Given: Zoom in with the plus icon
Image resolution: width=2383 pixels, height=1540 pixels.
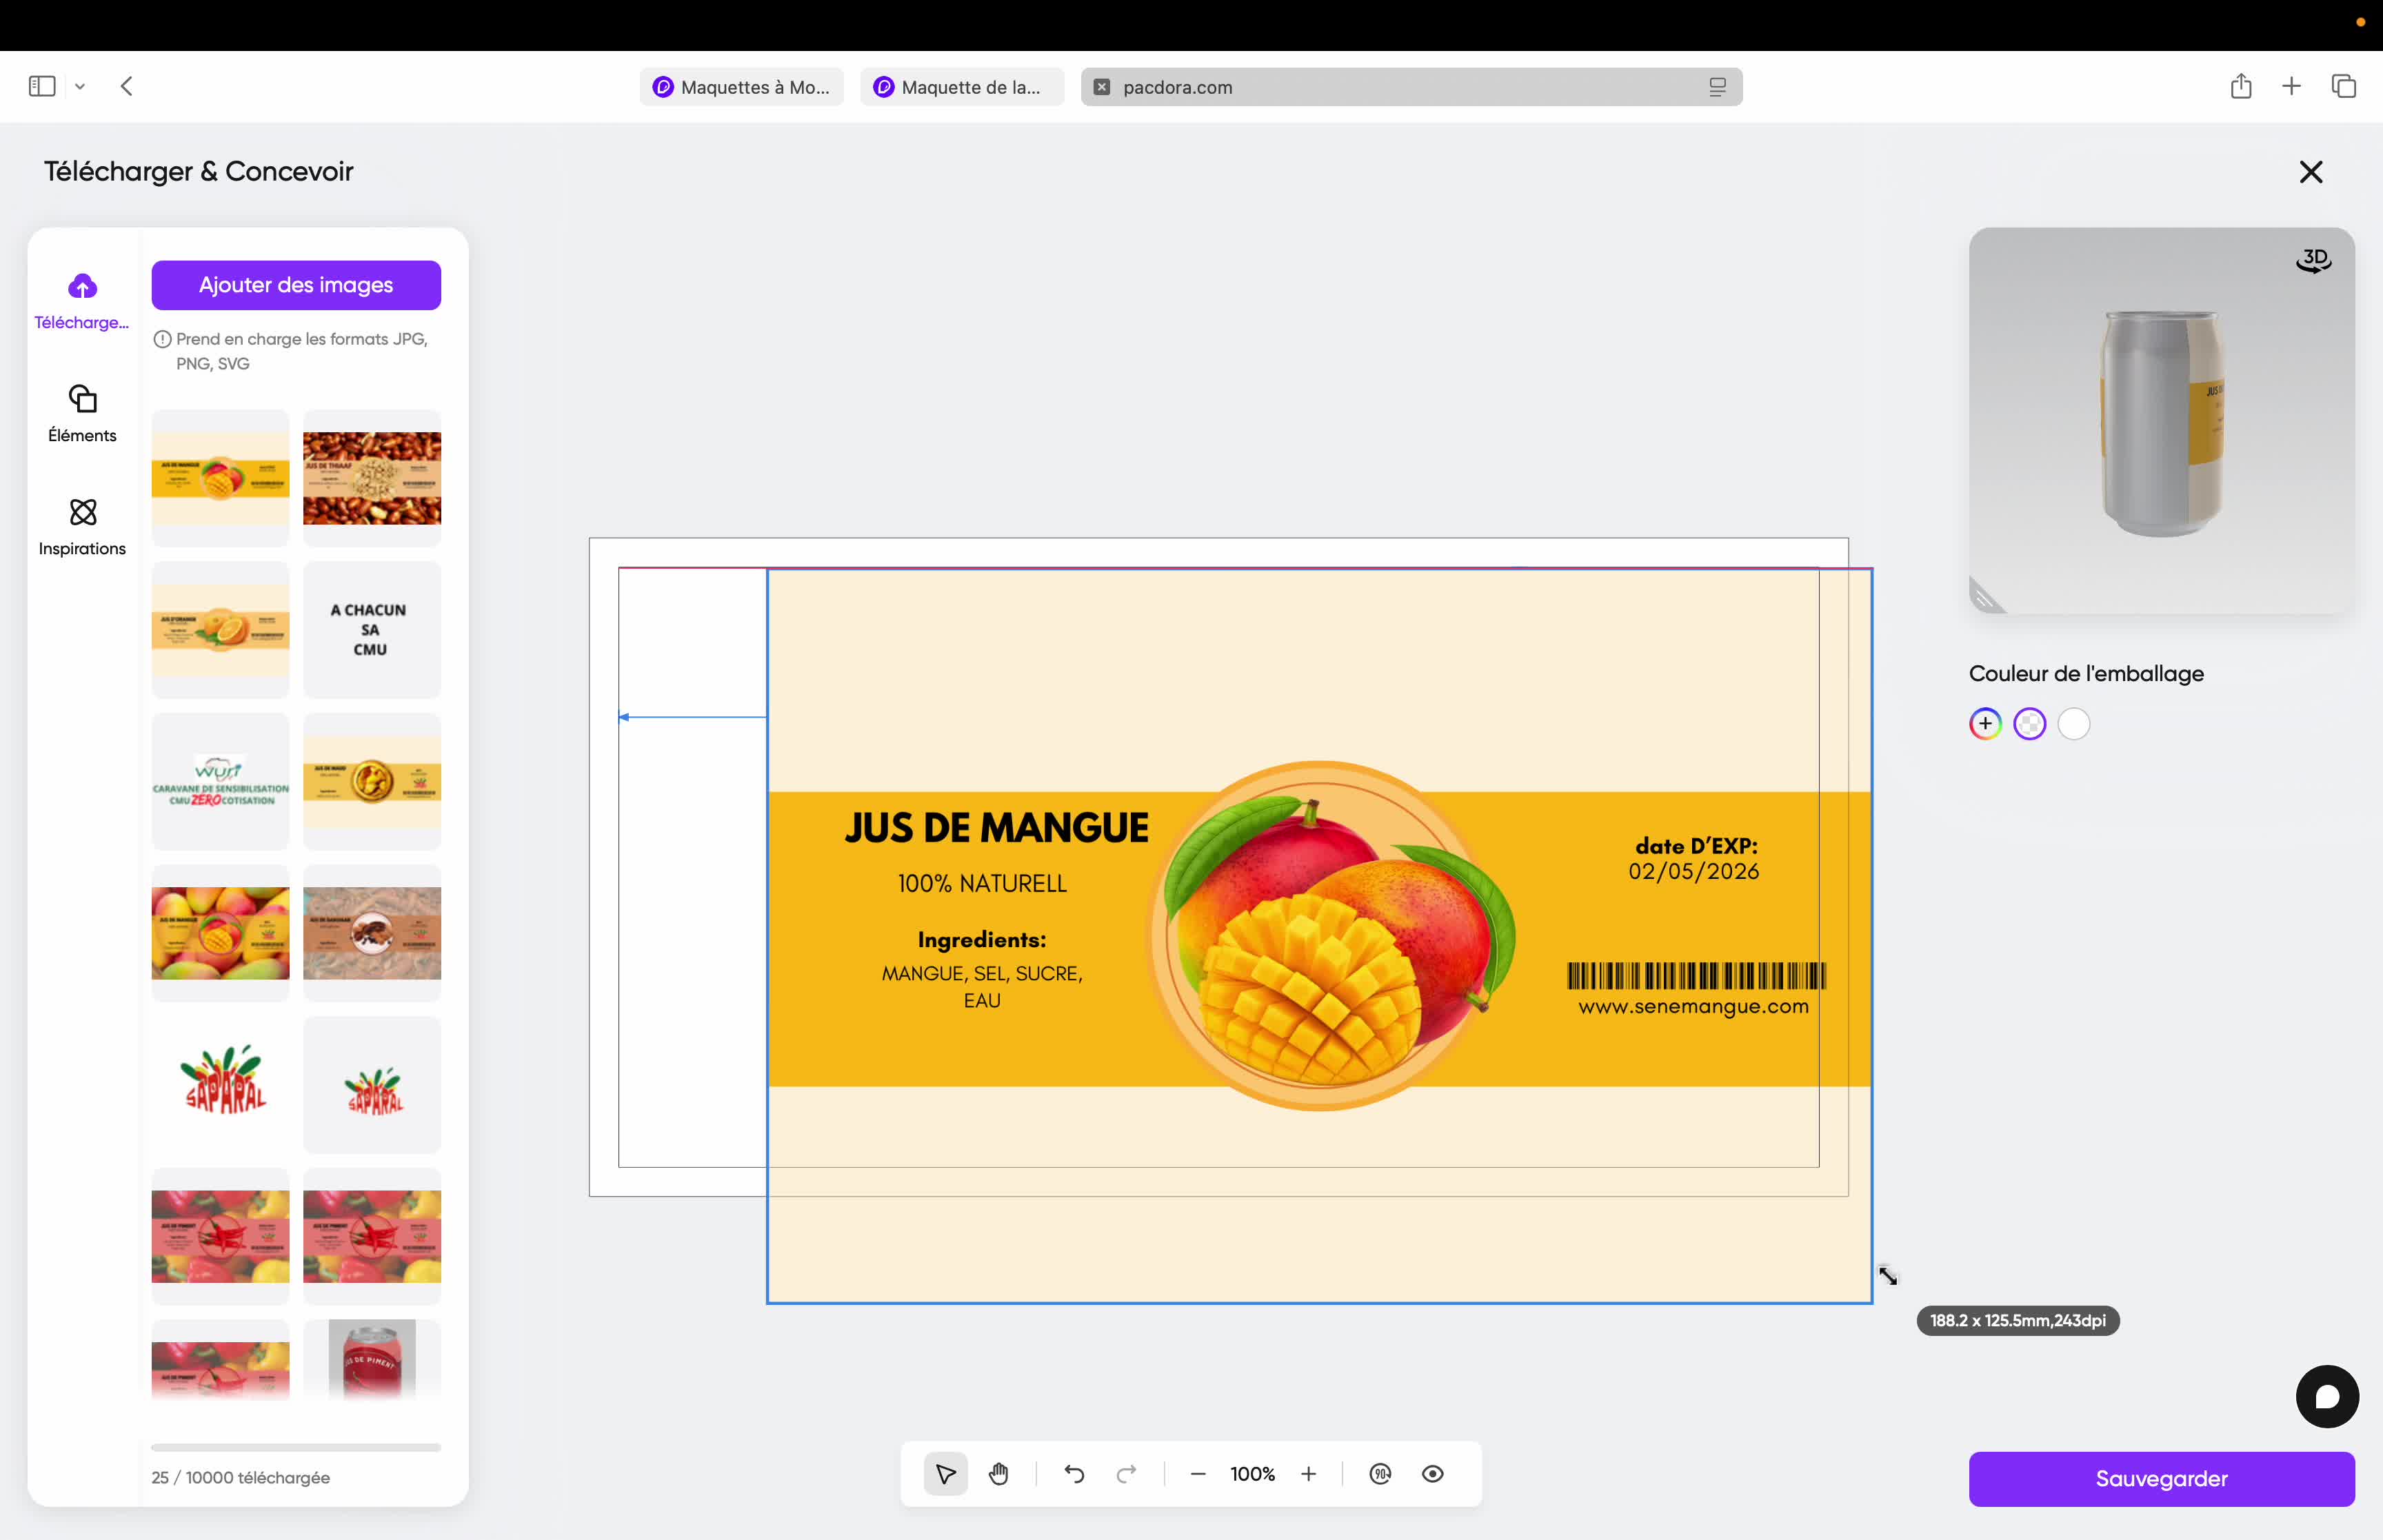Looking at the screenshot, I should [1308, 1474].
